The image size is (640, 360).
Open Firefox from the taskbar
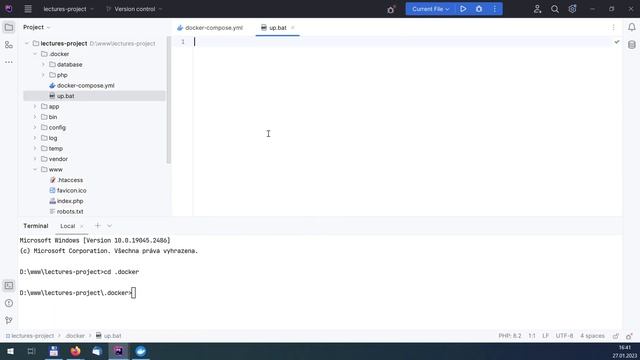pos(75,351)
